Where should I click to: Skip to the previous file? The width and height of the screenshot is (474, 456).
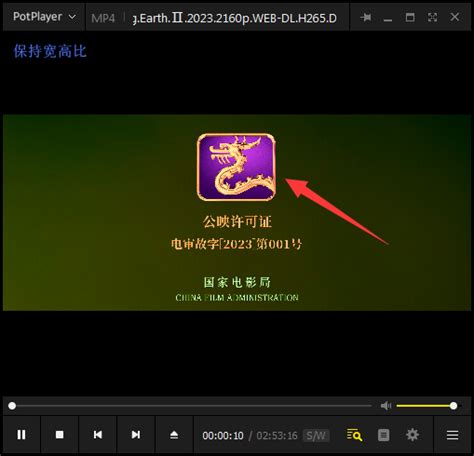(98, 435)
